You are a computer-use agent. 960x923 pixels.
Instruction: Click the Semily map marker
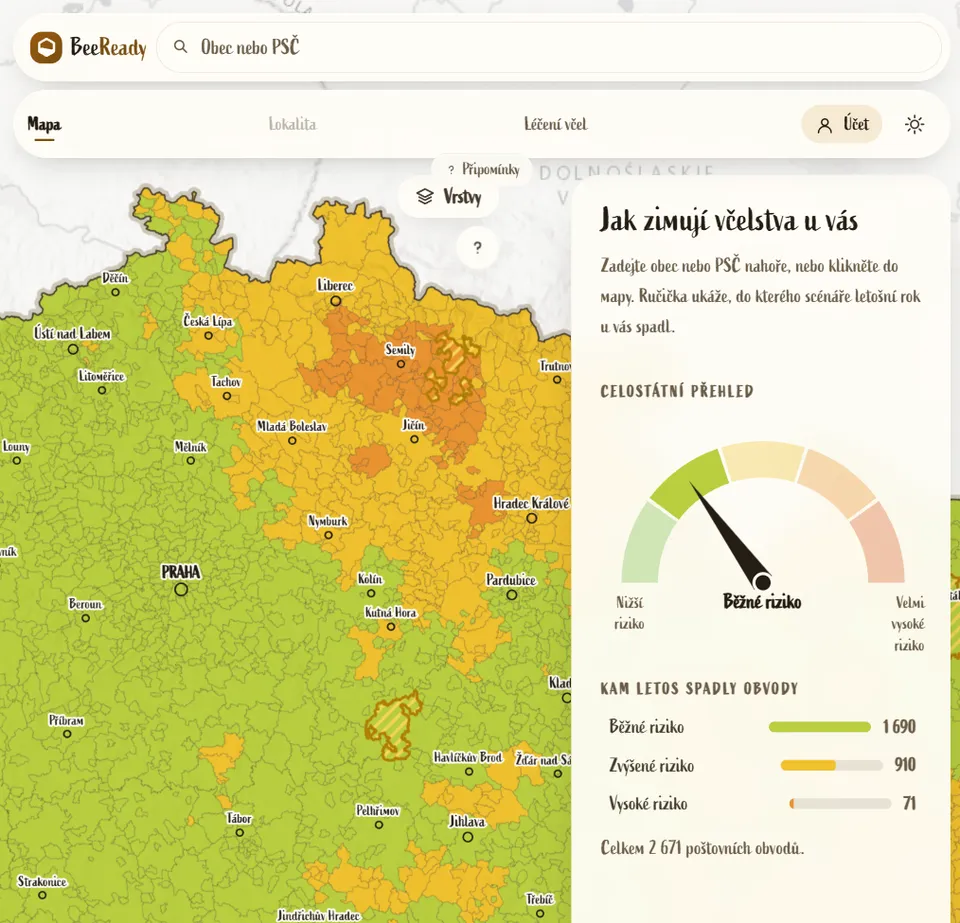[401, 364]
